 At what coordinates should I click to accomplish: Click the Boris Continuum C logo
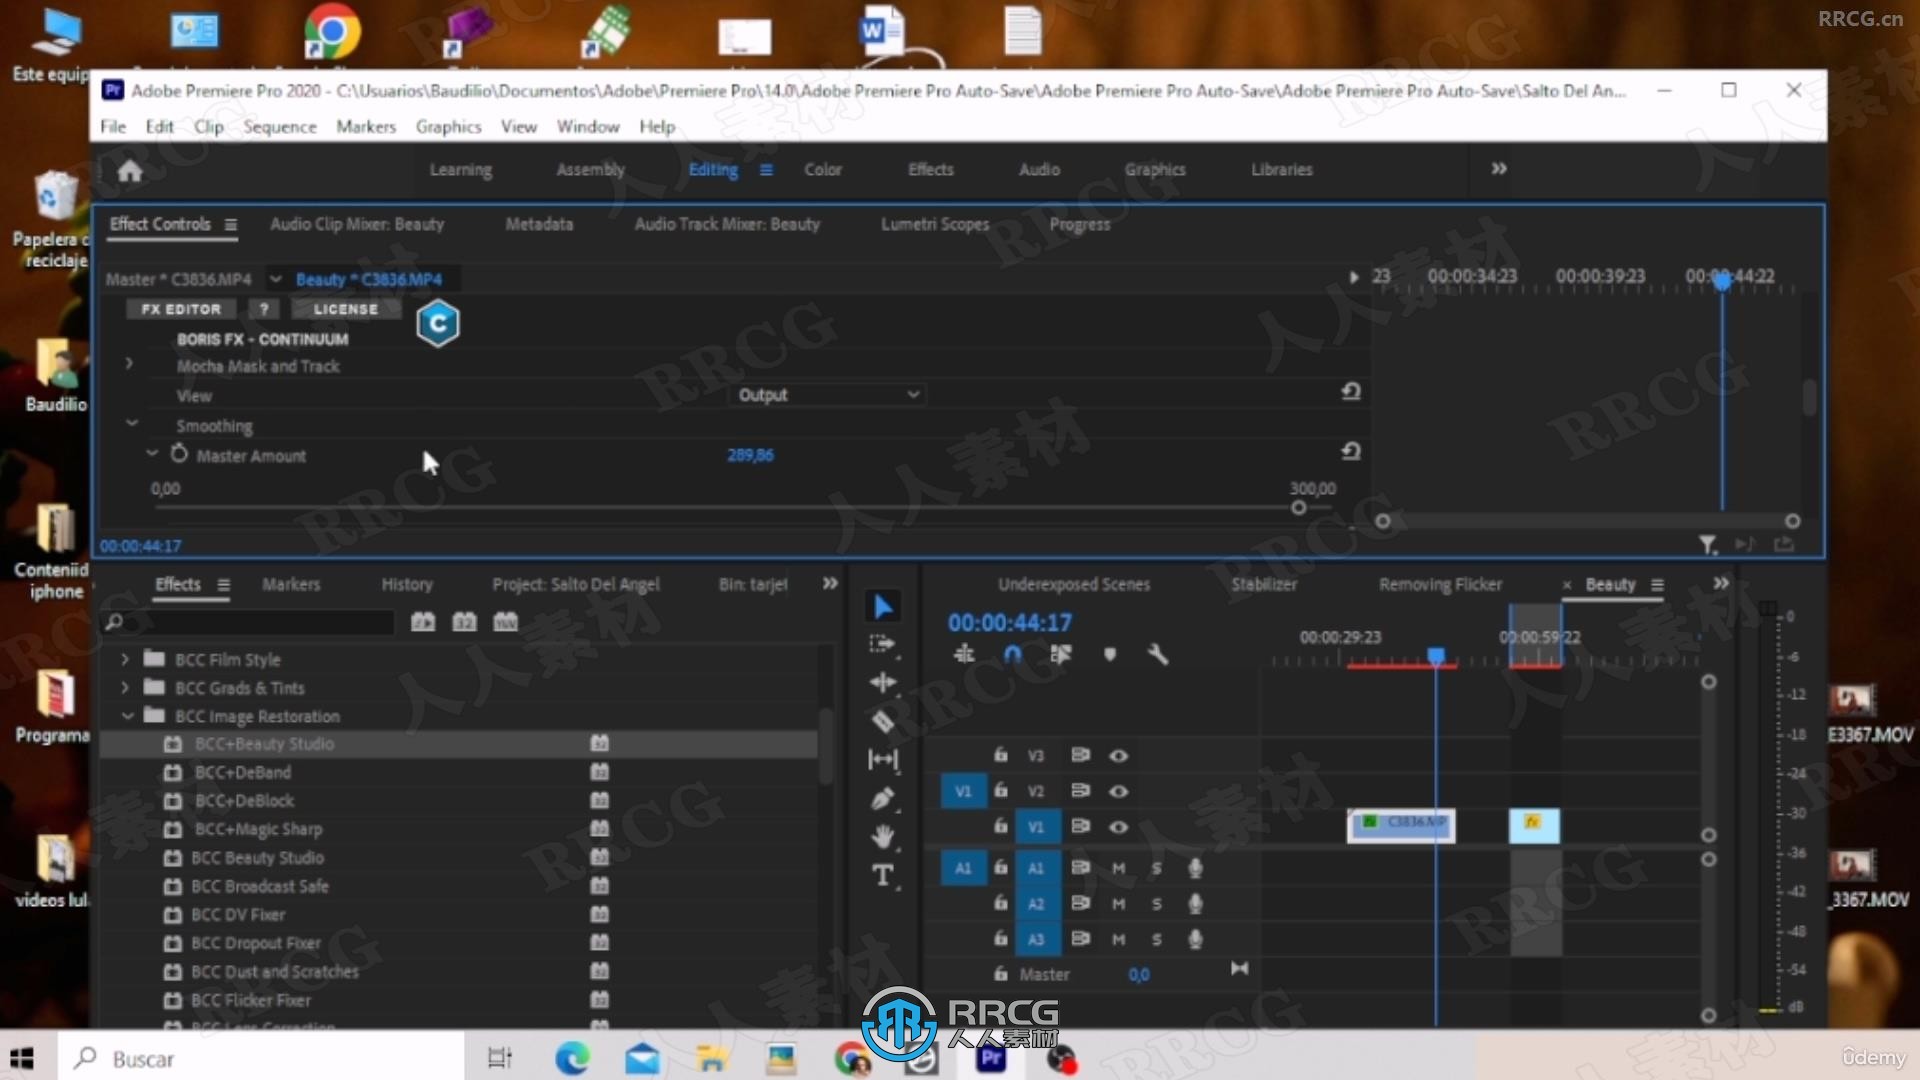click(x=437, y=323)
